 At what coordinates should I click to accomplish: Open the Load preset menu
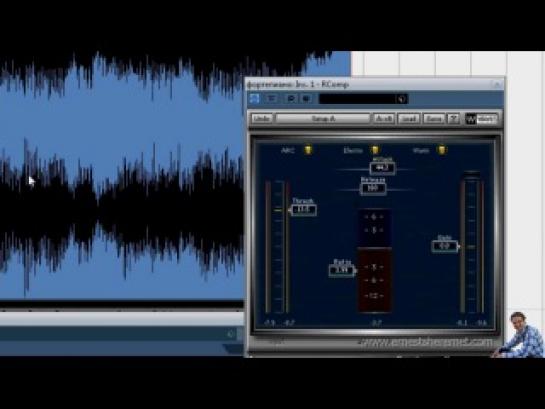(x=409, y=119)
